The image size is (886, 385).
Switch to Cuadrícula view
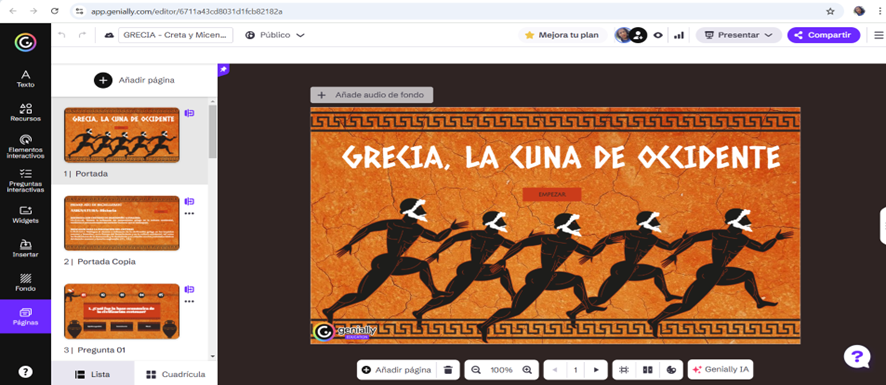pyautogui.click(x=176, y=374)
